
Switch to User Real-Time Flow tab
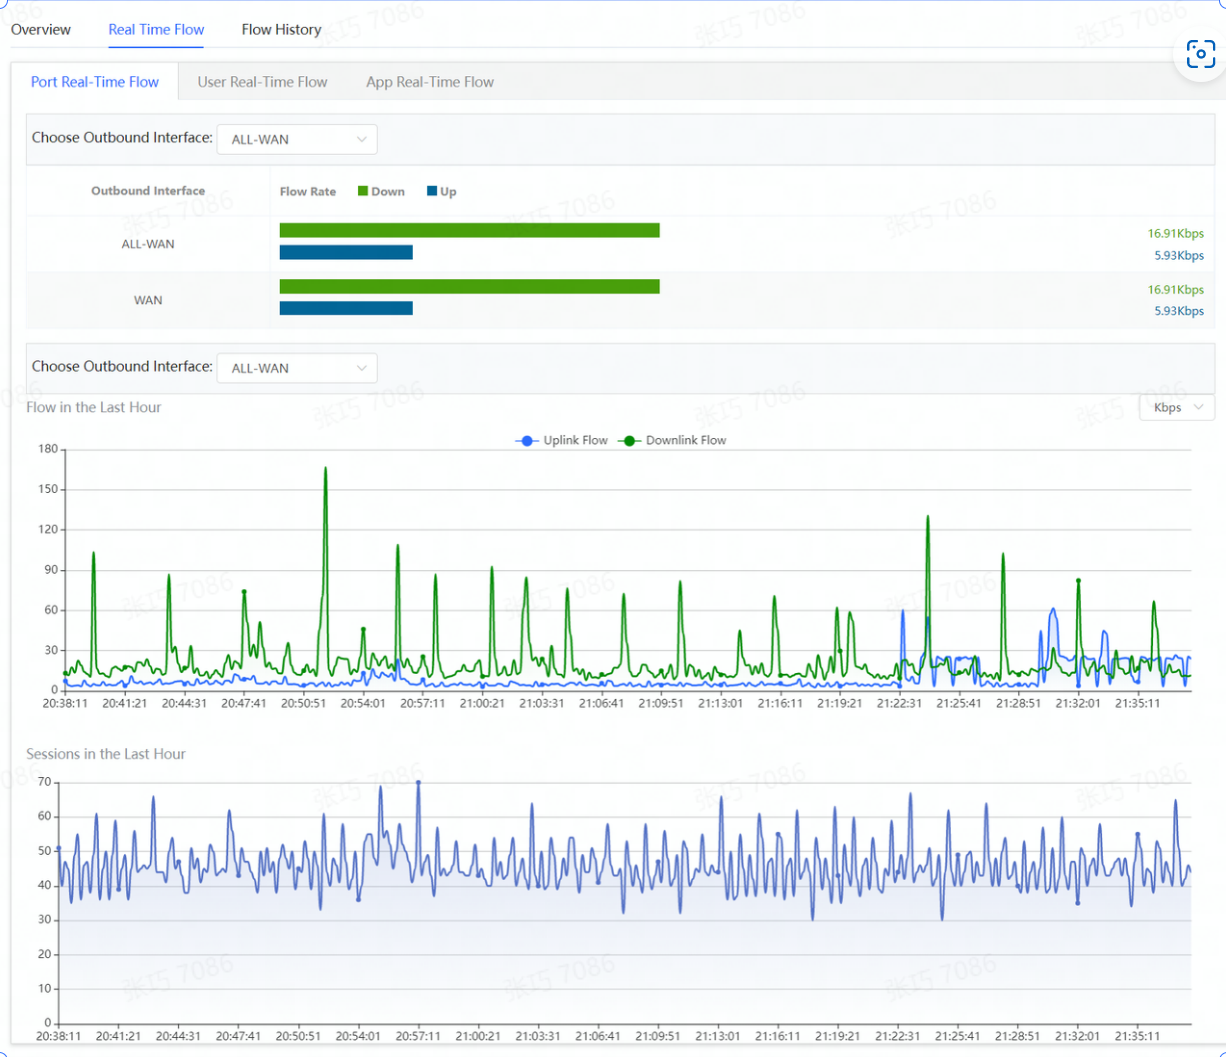coord(262,82)
